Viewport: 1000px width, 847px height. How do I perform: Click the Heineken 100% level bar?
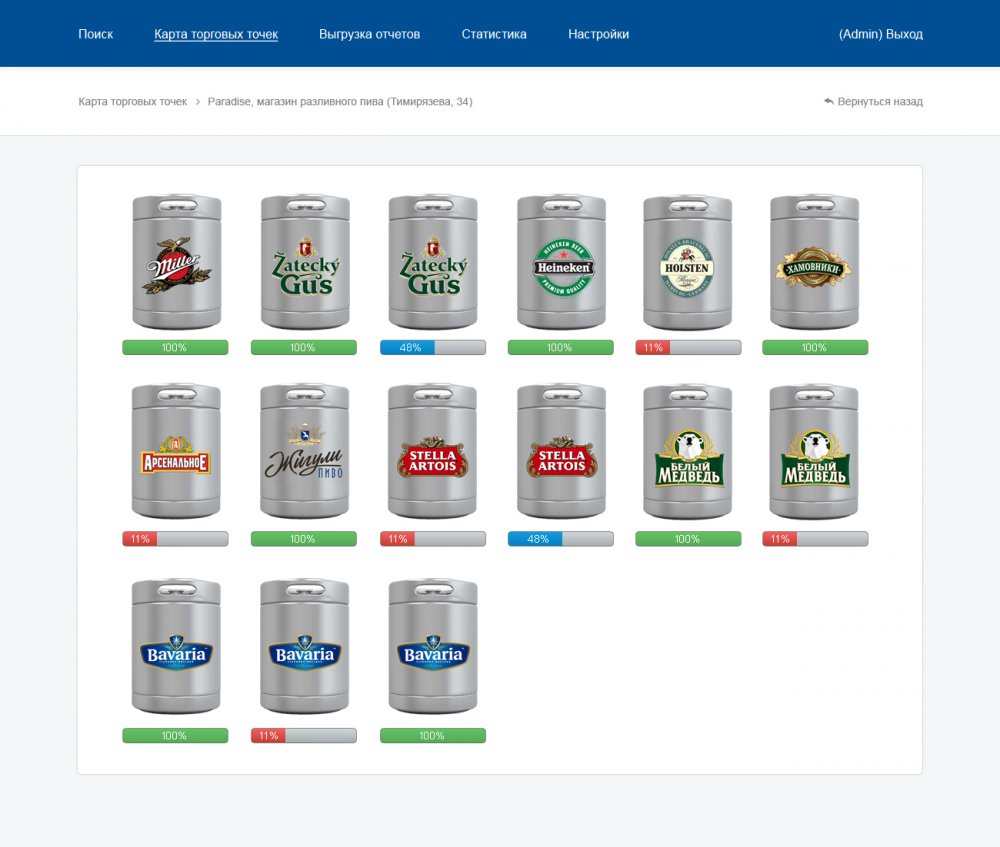pos(561,348)
